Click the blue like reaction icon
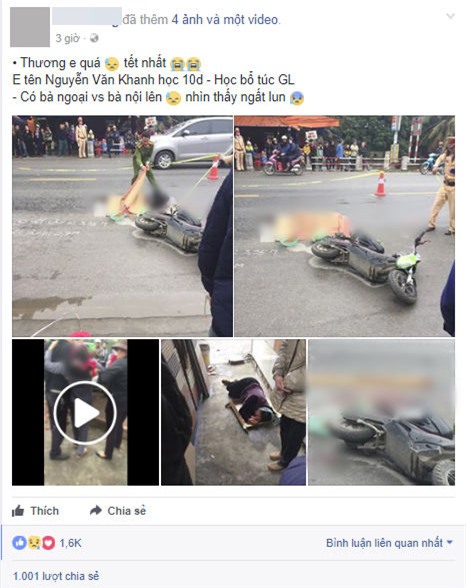Viewport: 466px width, 588px height. pos(19,543)
